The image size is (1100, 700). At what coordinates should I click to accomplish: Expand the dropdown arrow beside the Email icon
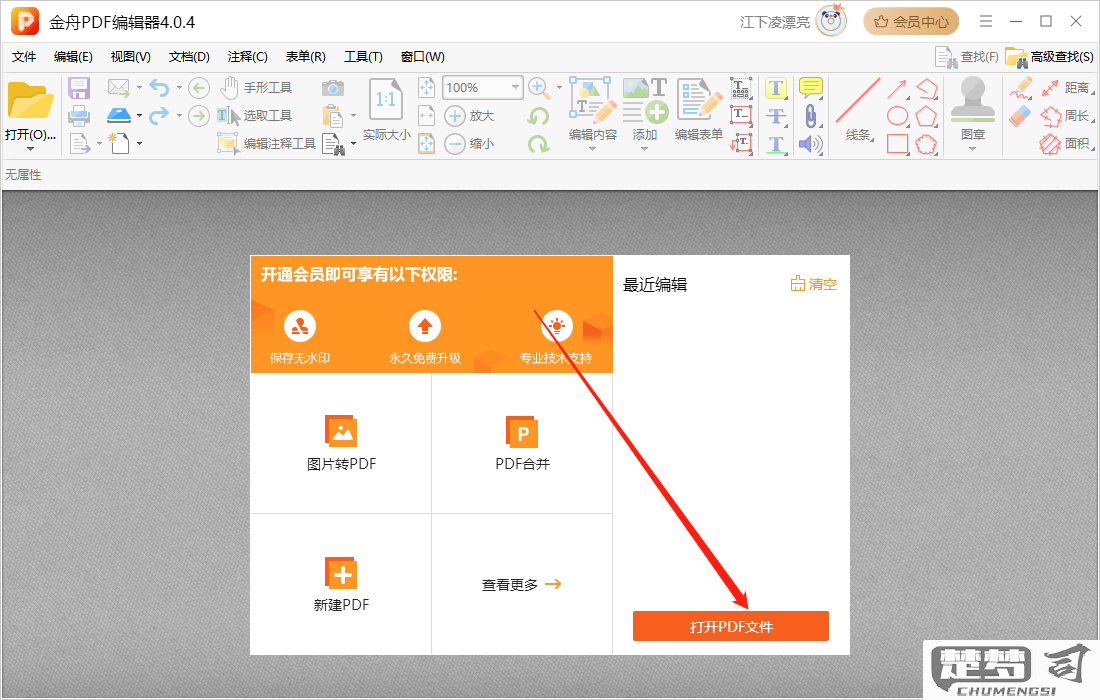pos(139,88)
